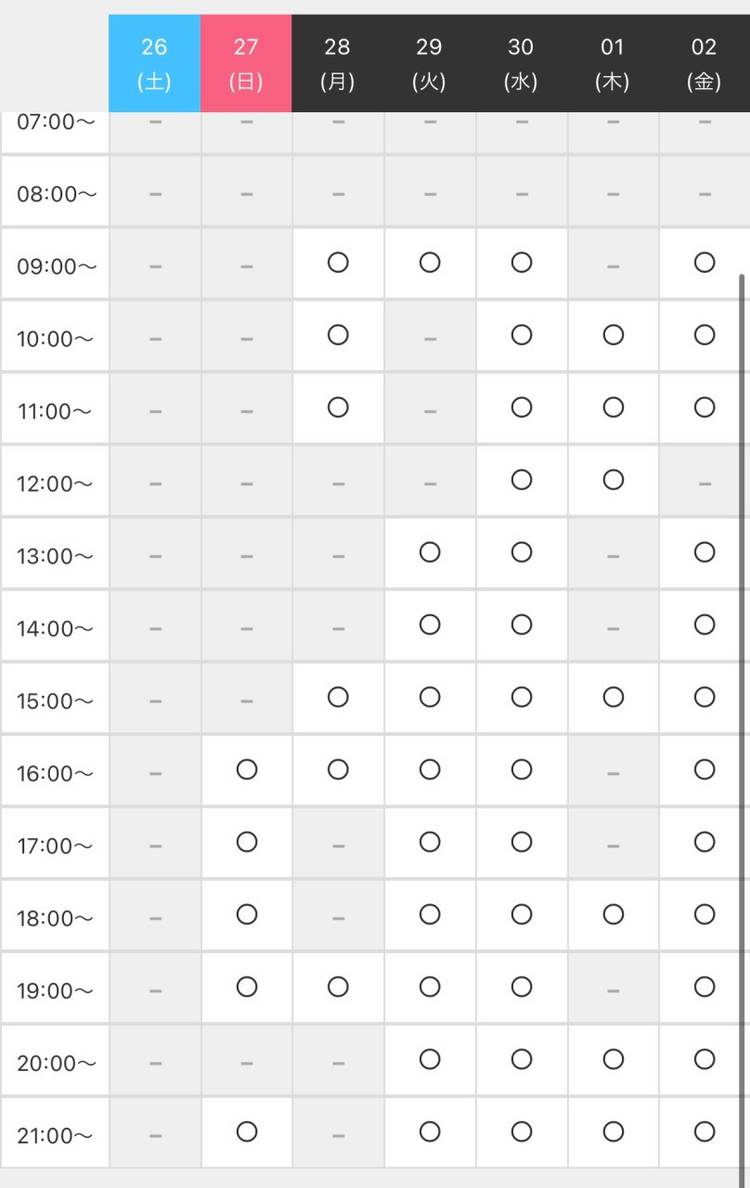Screen dimensions: 750x1188
Task: Tap the Friday 02 date header
Action: 704,63
